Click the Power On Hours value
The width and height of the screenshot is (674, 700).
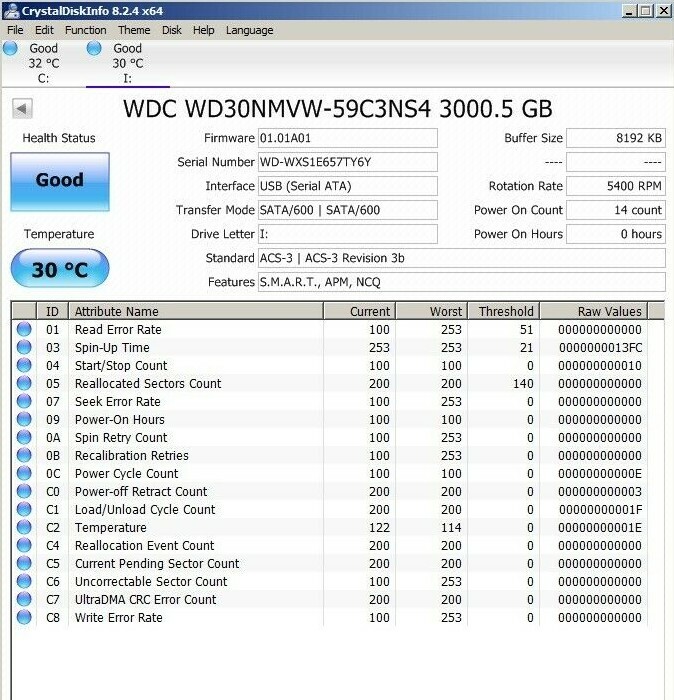point(616,234)
